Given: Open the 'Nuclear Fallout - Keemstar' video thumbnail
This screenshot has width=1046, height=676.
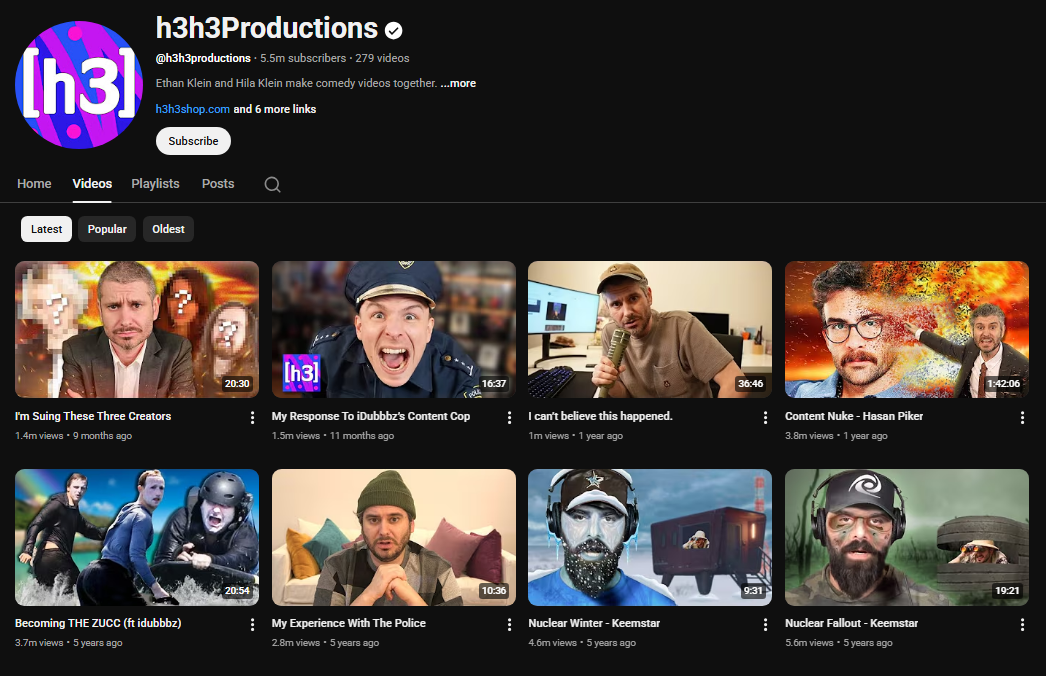Looking at the screenshot, I should coord(906,537).
